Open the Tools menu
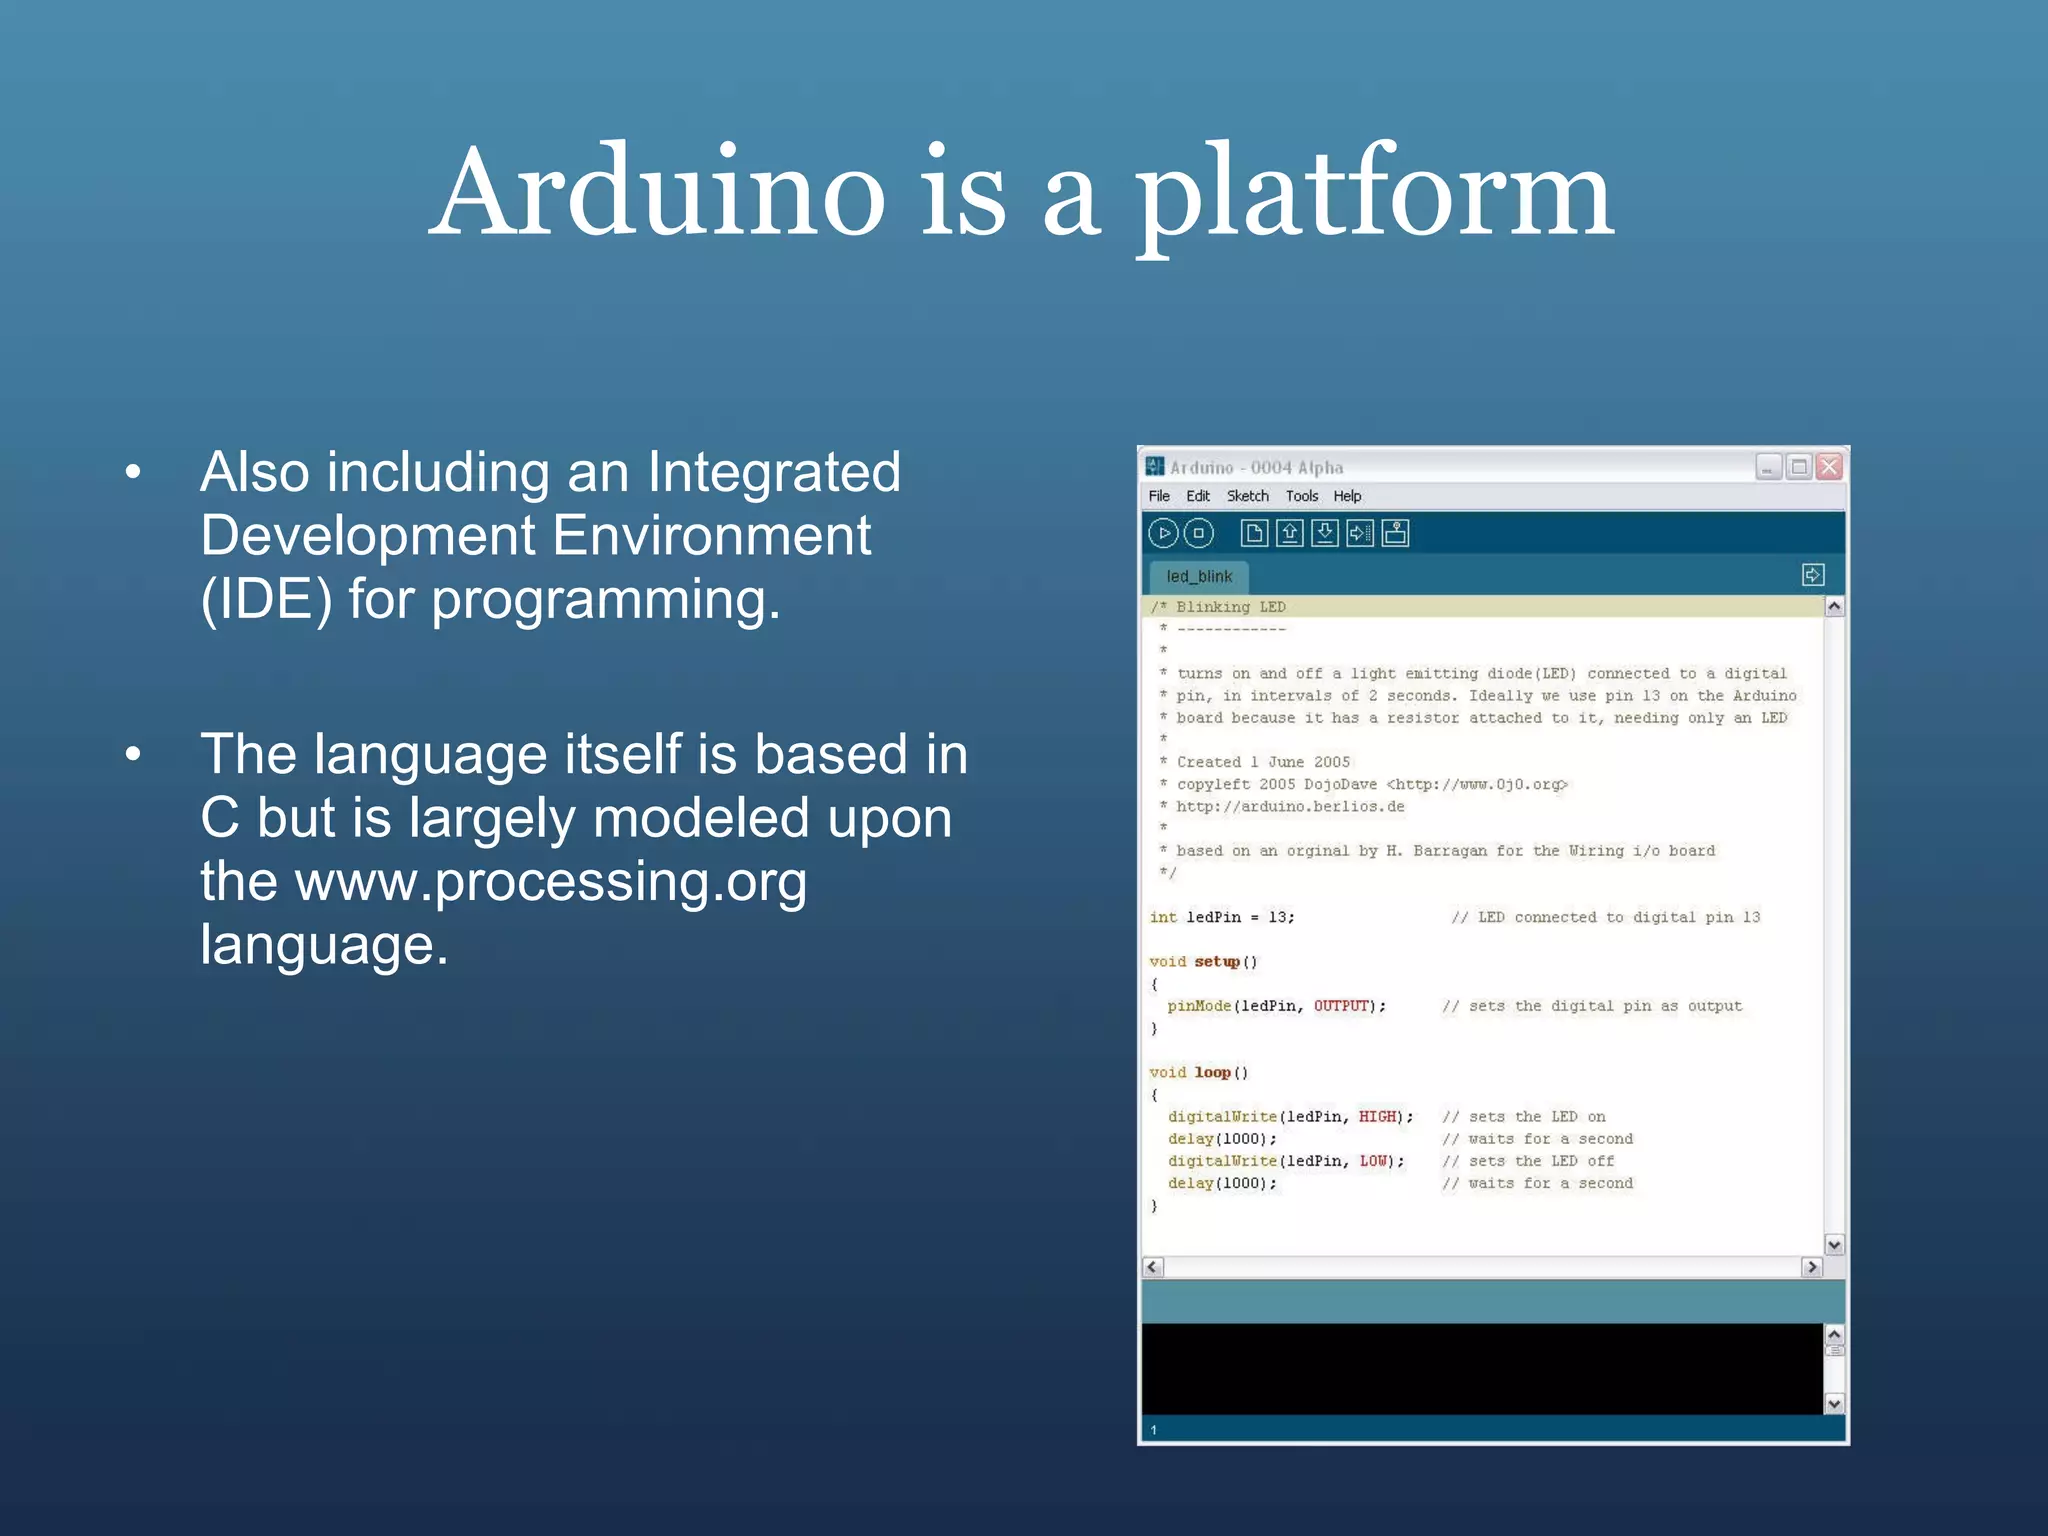This screenshot has width=2048, height=1536. 1302,496
